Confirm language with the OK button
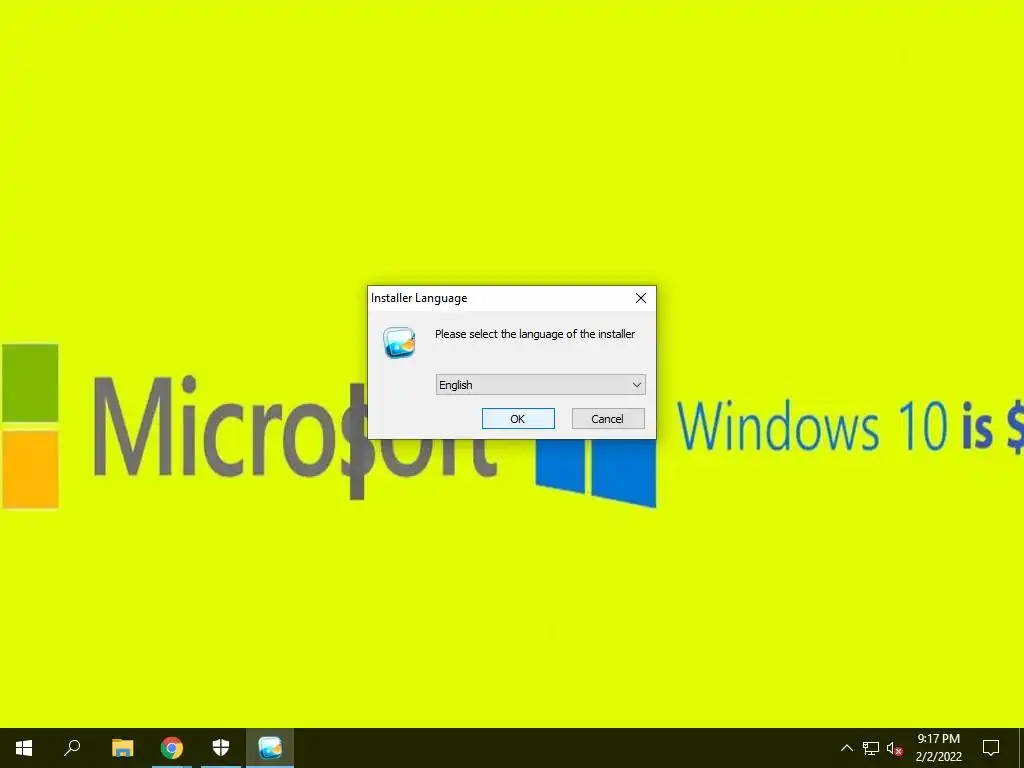 518,419
